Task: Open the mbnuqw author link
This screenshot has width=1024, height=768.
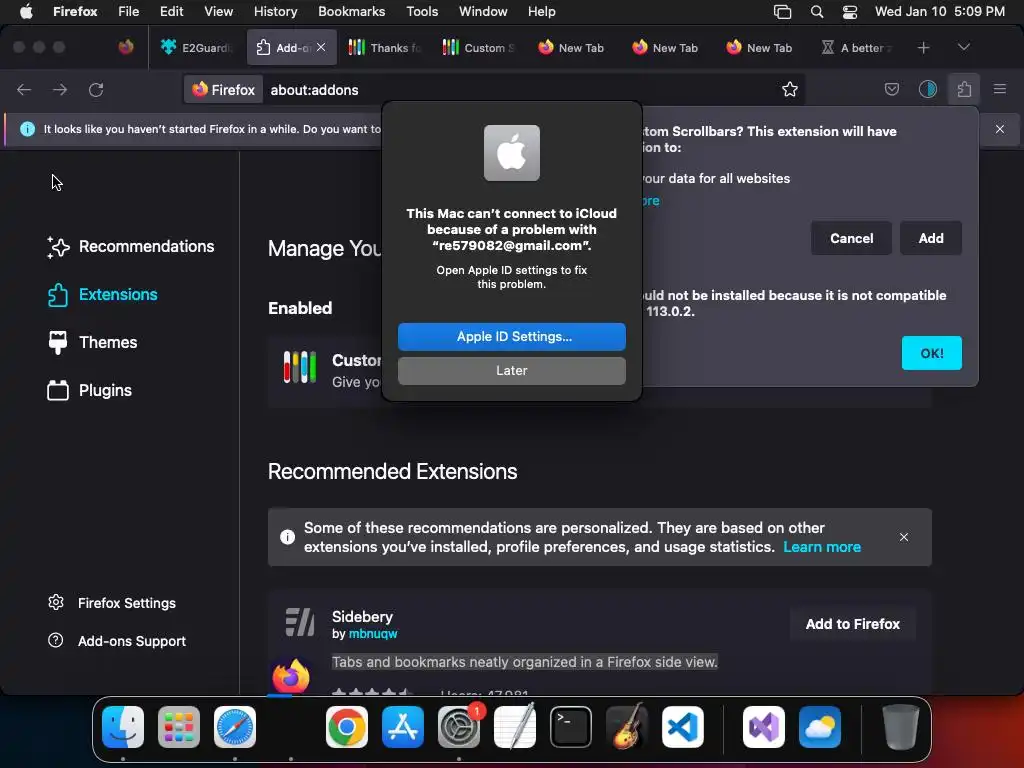Action: (x=373, y=633)
